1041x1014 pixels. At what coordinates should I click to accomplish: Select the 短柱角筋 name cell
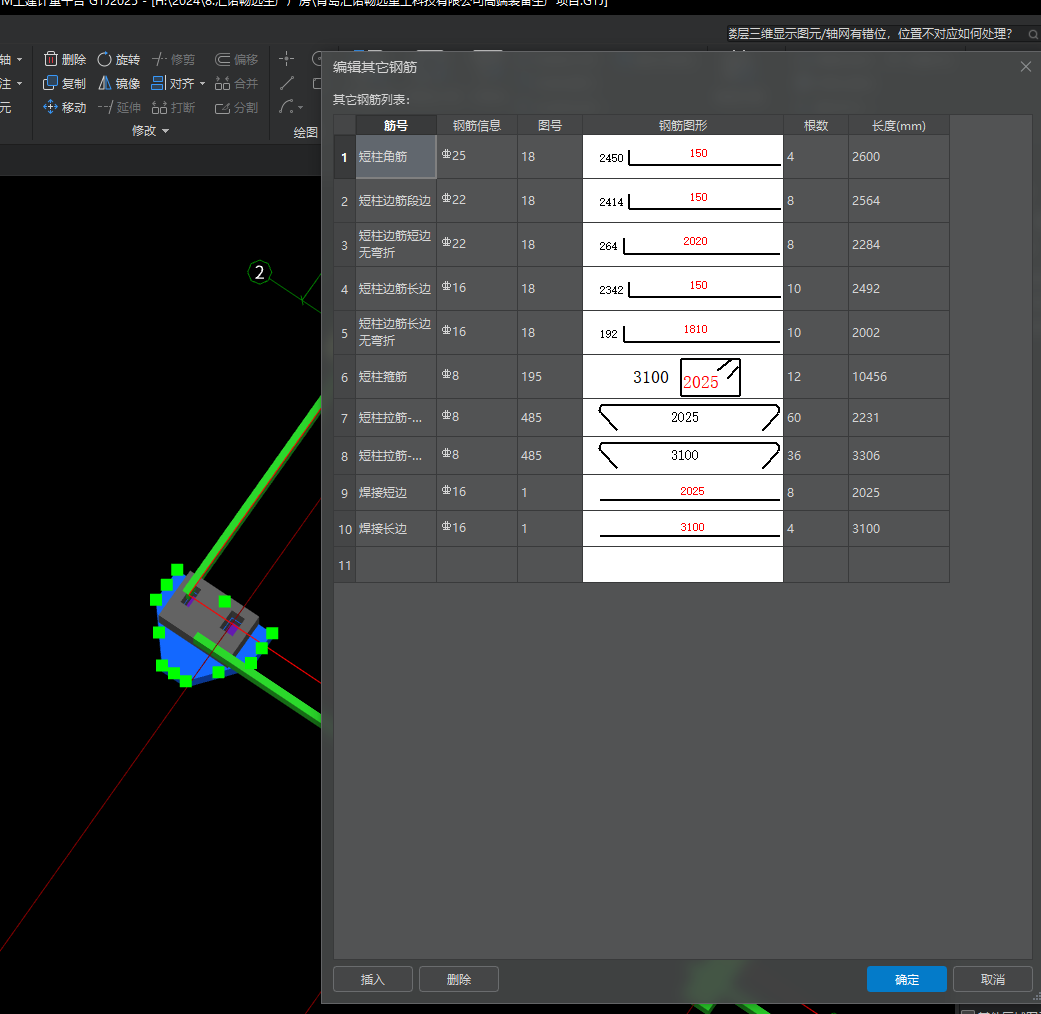point(396,157)
